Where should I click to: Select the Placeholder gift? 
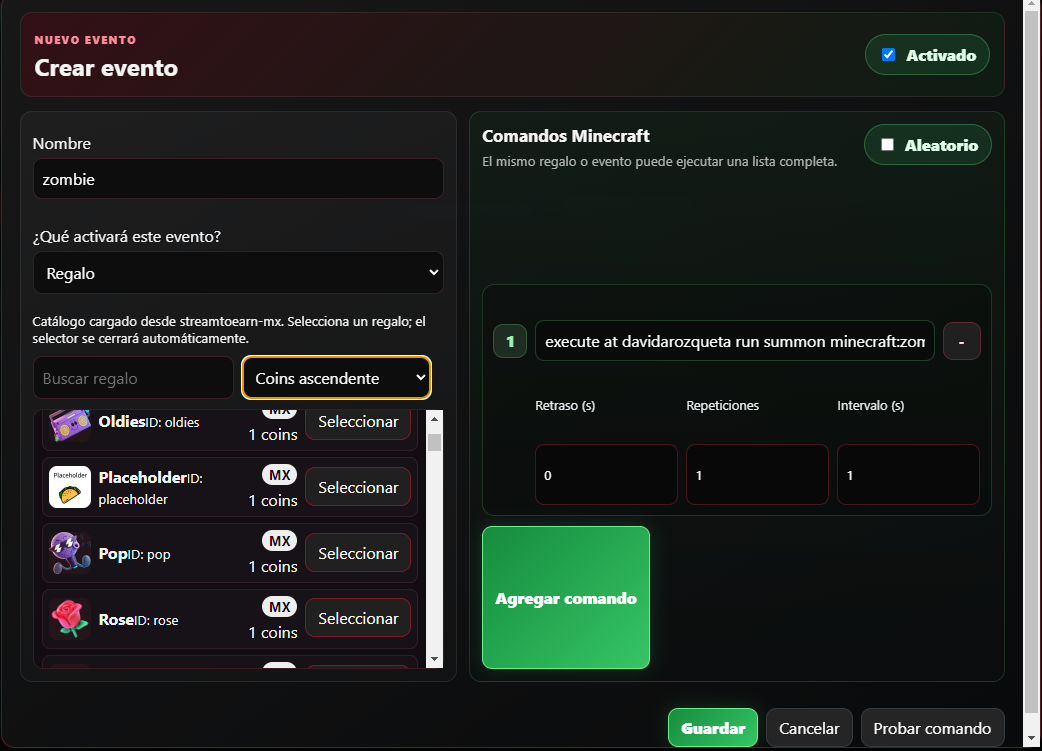[x=358, y=487]
